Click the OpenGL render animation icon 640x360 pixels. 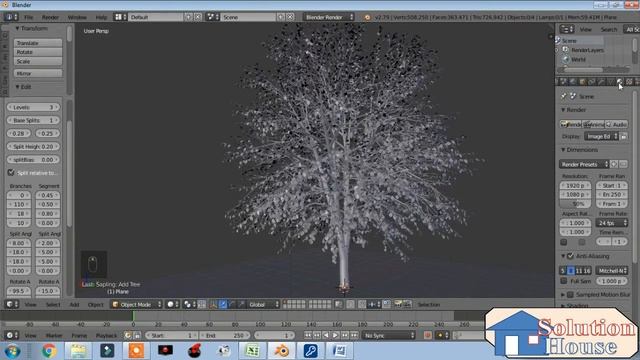pos(407,304)
